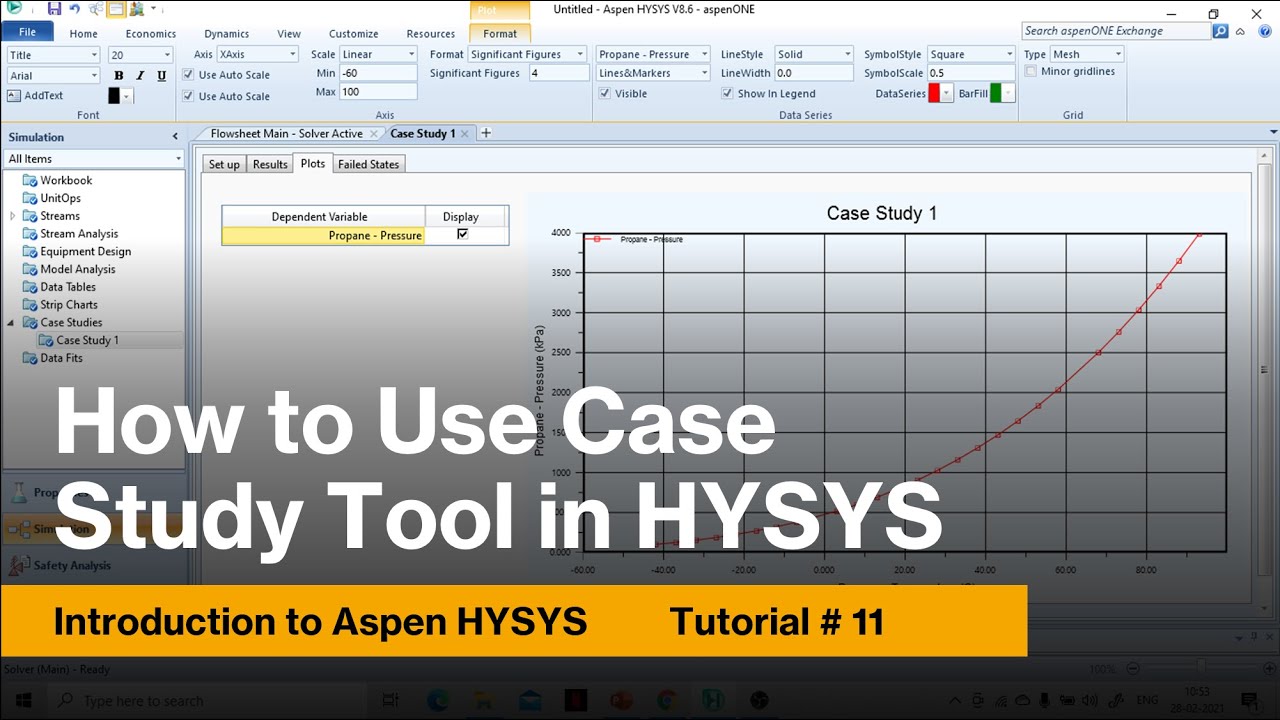1280x720 pixels.
Task: Click the Data Fits folder icon
Action: 30,358
